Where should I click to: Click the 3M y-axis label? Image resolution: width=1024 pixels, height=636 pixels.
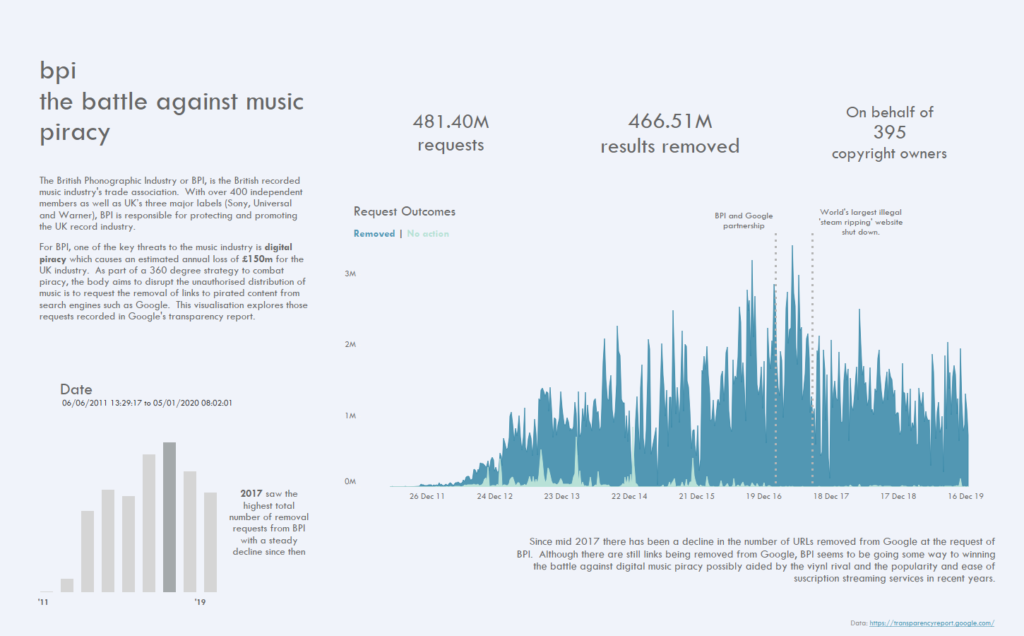pos(351,273)
